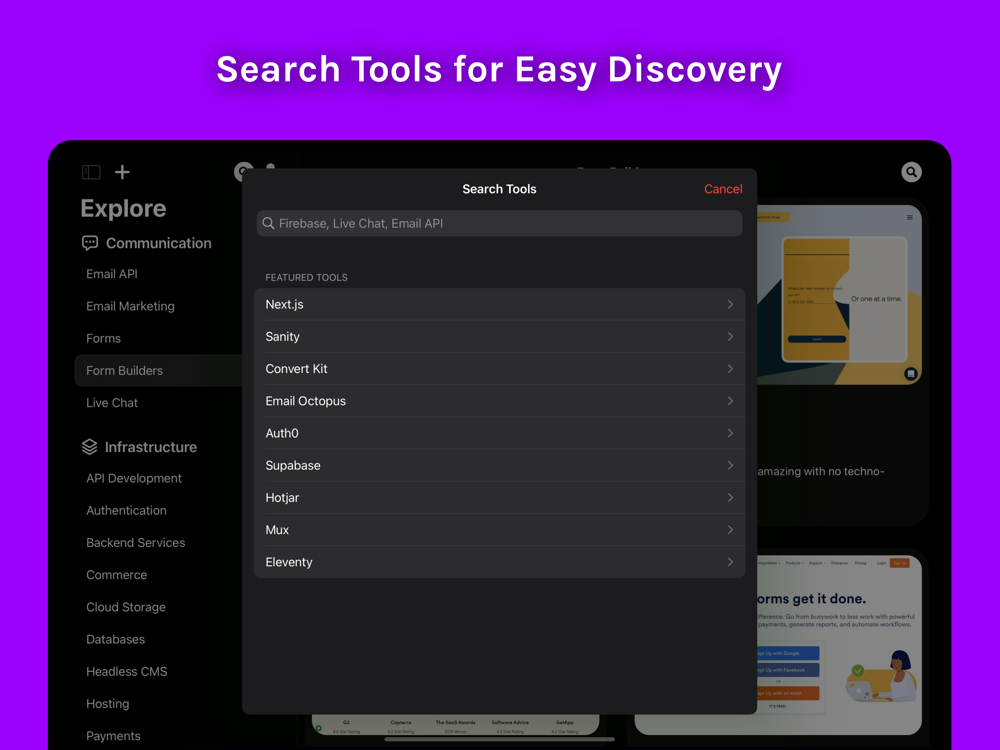Open the Auth0 entry
The image size is (1000, 750).
coord(499,433)
